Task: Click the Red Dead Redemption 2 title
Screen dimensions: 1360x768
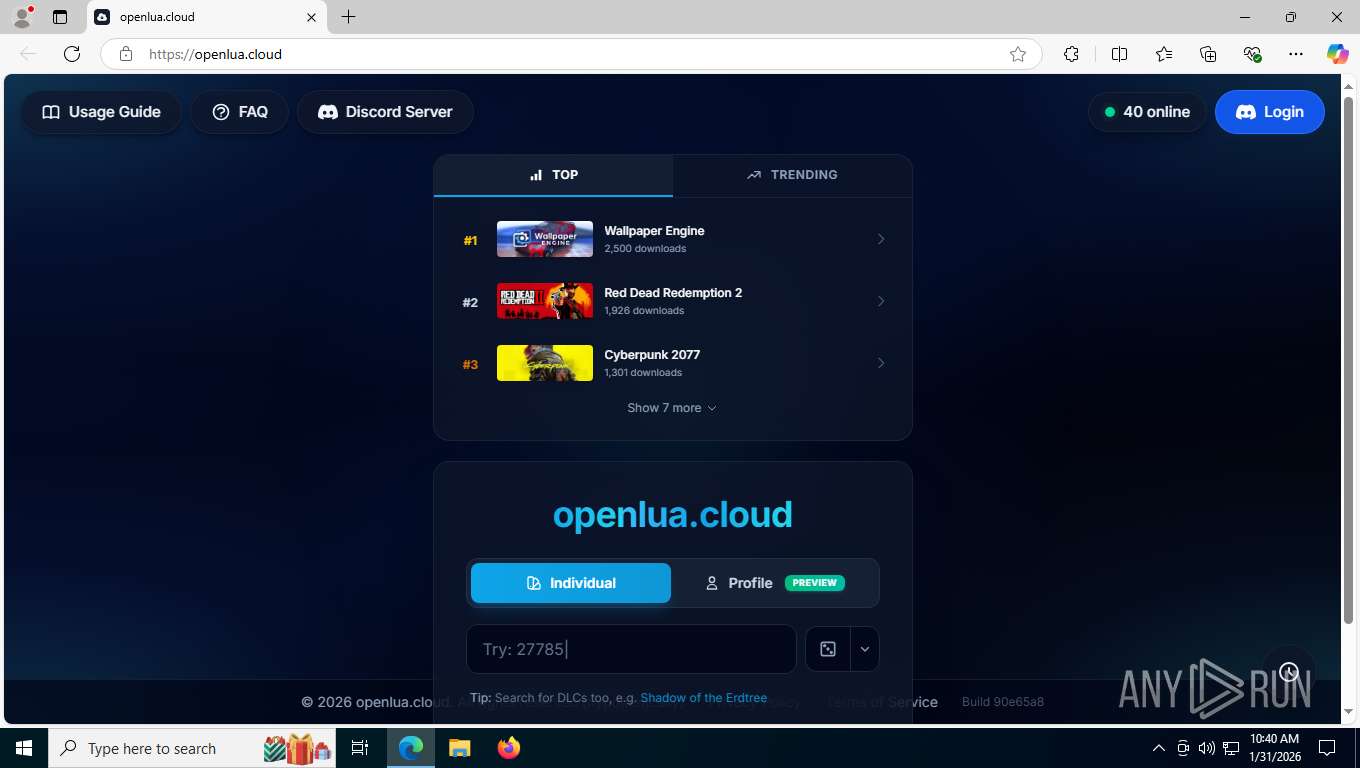Action: (673, 293)
